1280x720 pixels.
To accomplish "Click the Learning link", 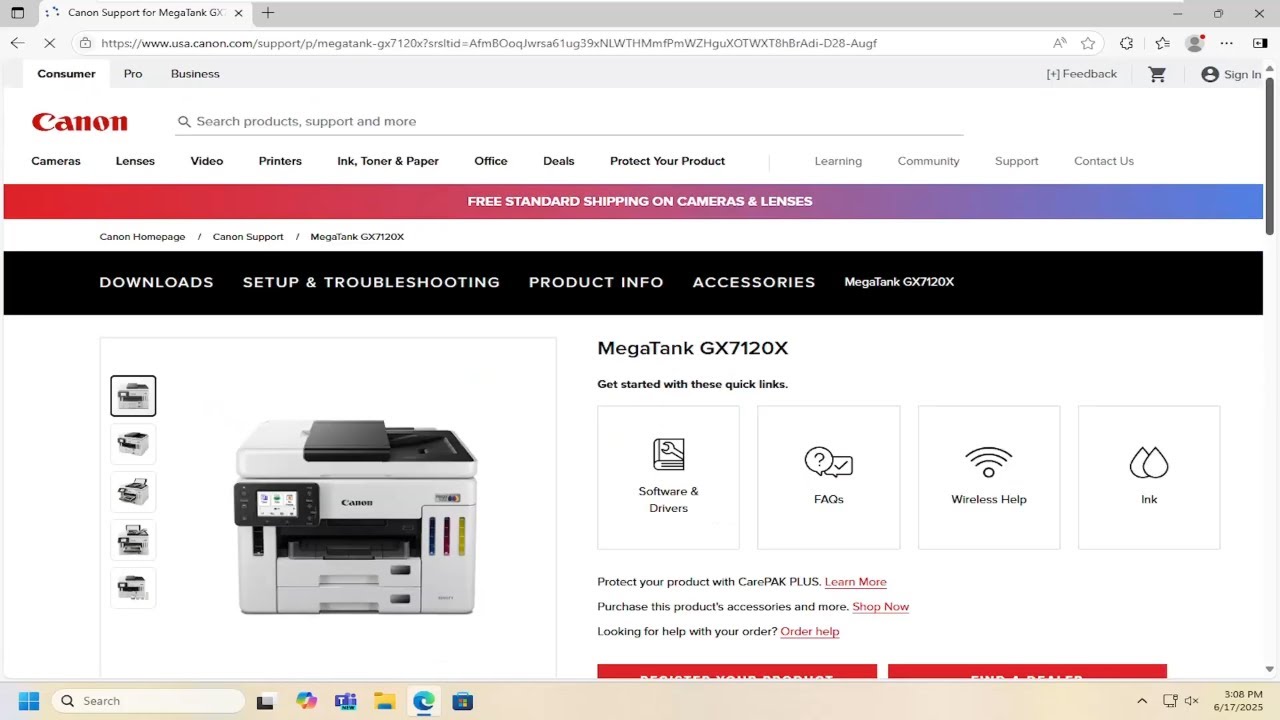I will pos(838,161).
